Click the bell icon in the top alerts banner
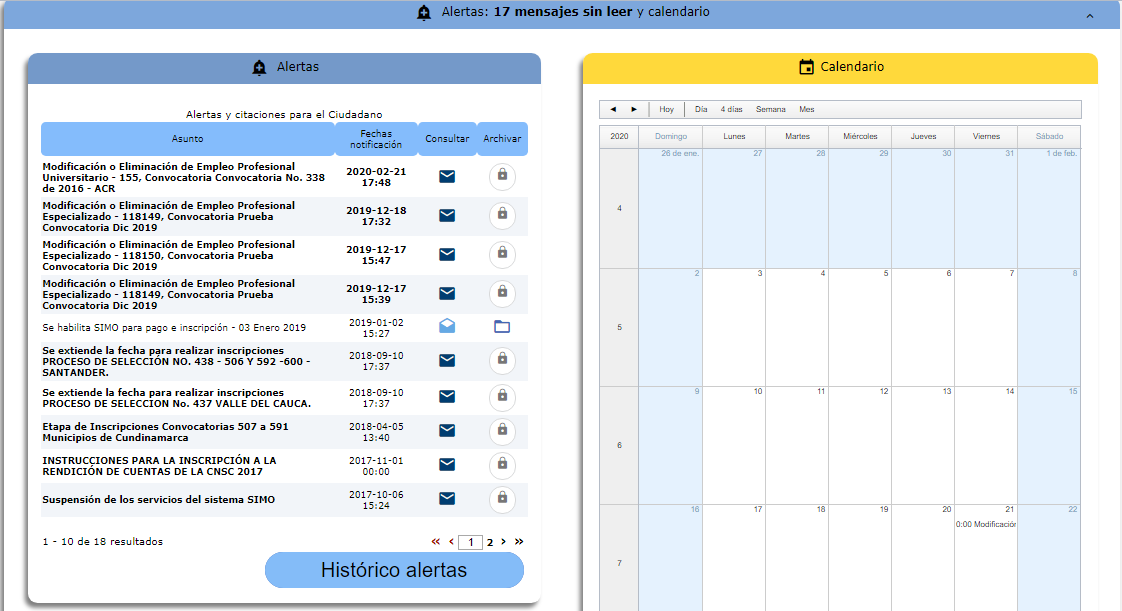Image resolution: width=1122 pixels, height=611 pixels. click(x=424, y=13)
